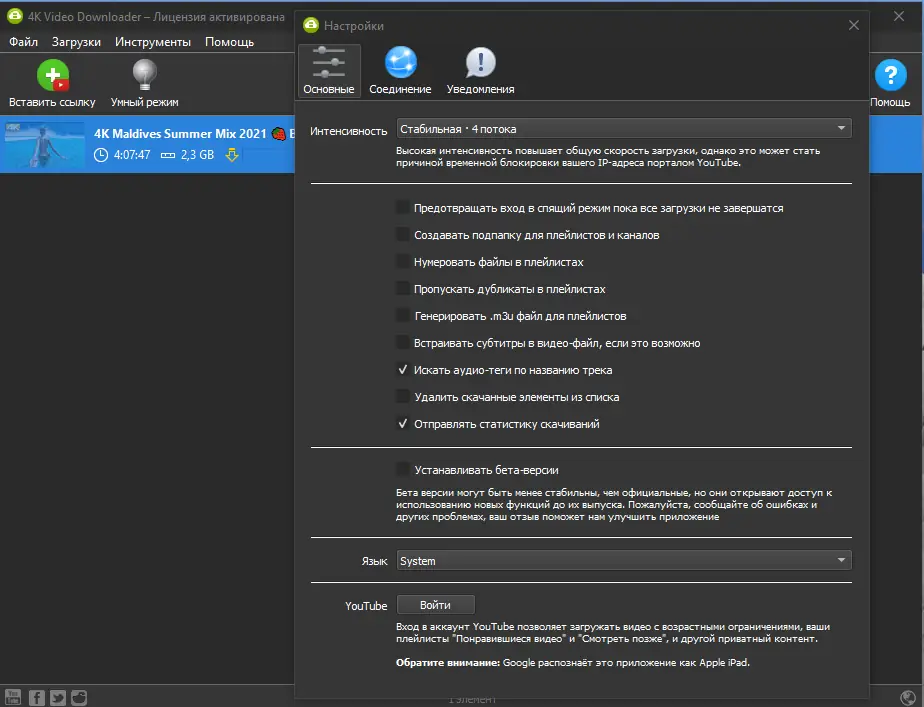Close the Настройки dialog
Viewport: 924px width, 707px height.
point(853,25)
